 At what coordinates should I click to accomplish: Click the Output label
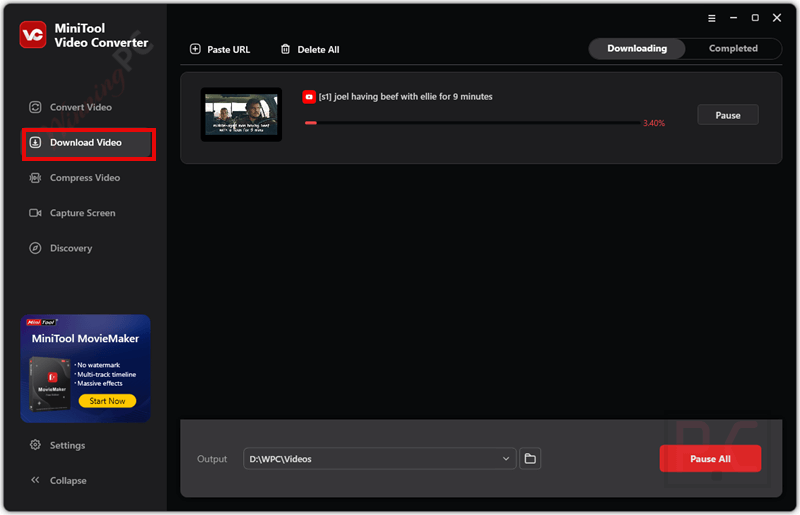pos(212,459)
